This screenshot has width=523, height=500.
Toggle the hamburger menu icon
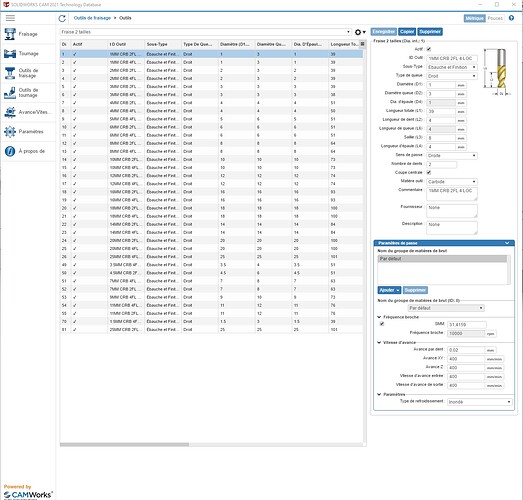tap(10, 18)
